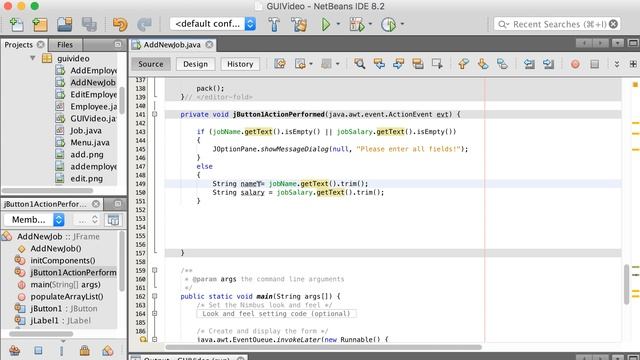Click the Last Edit editor icon
This screenshot has height=360, width=640.
pos(280,64)
